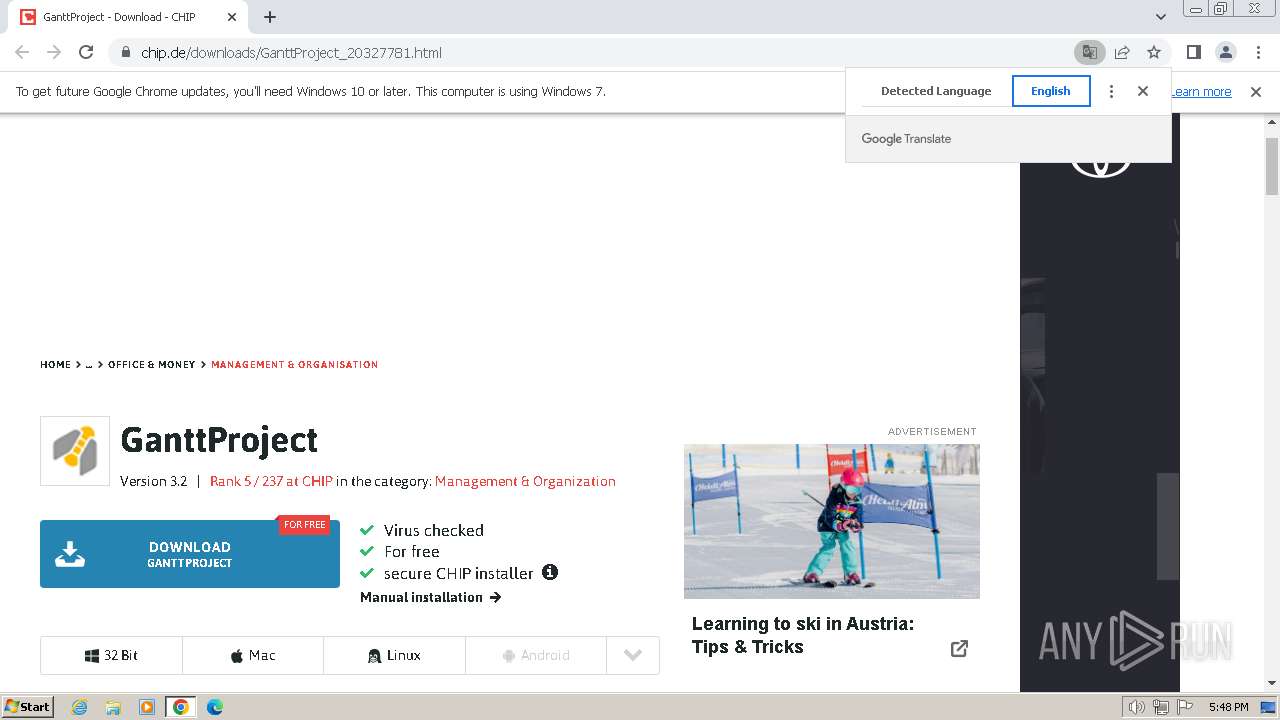Expand the ellipsis breadcrumb

click(x=88, y=364)
